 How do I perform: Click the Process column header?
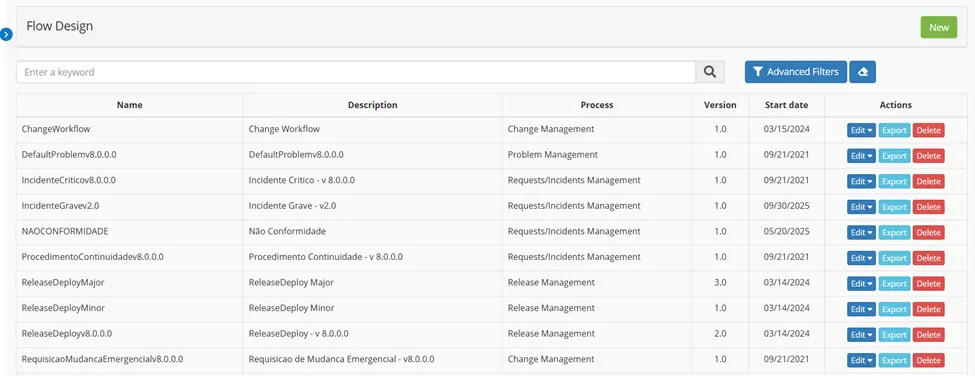click(597, 105)
